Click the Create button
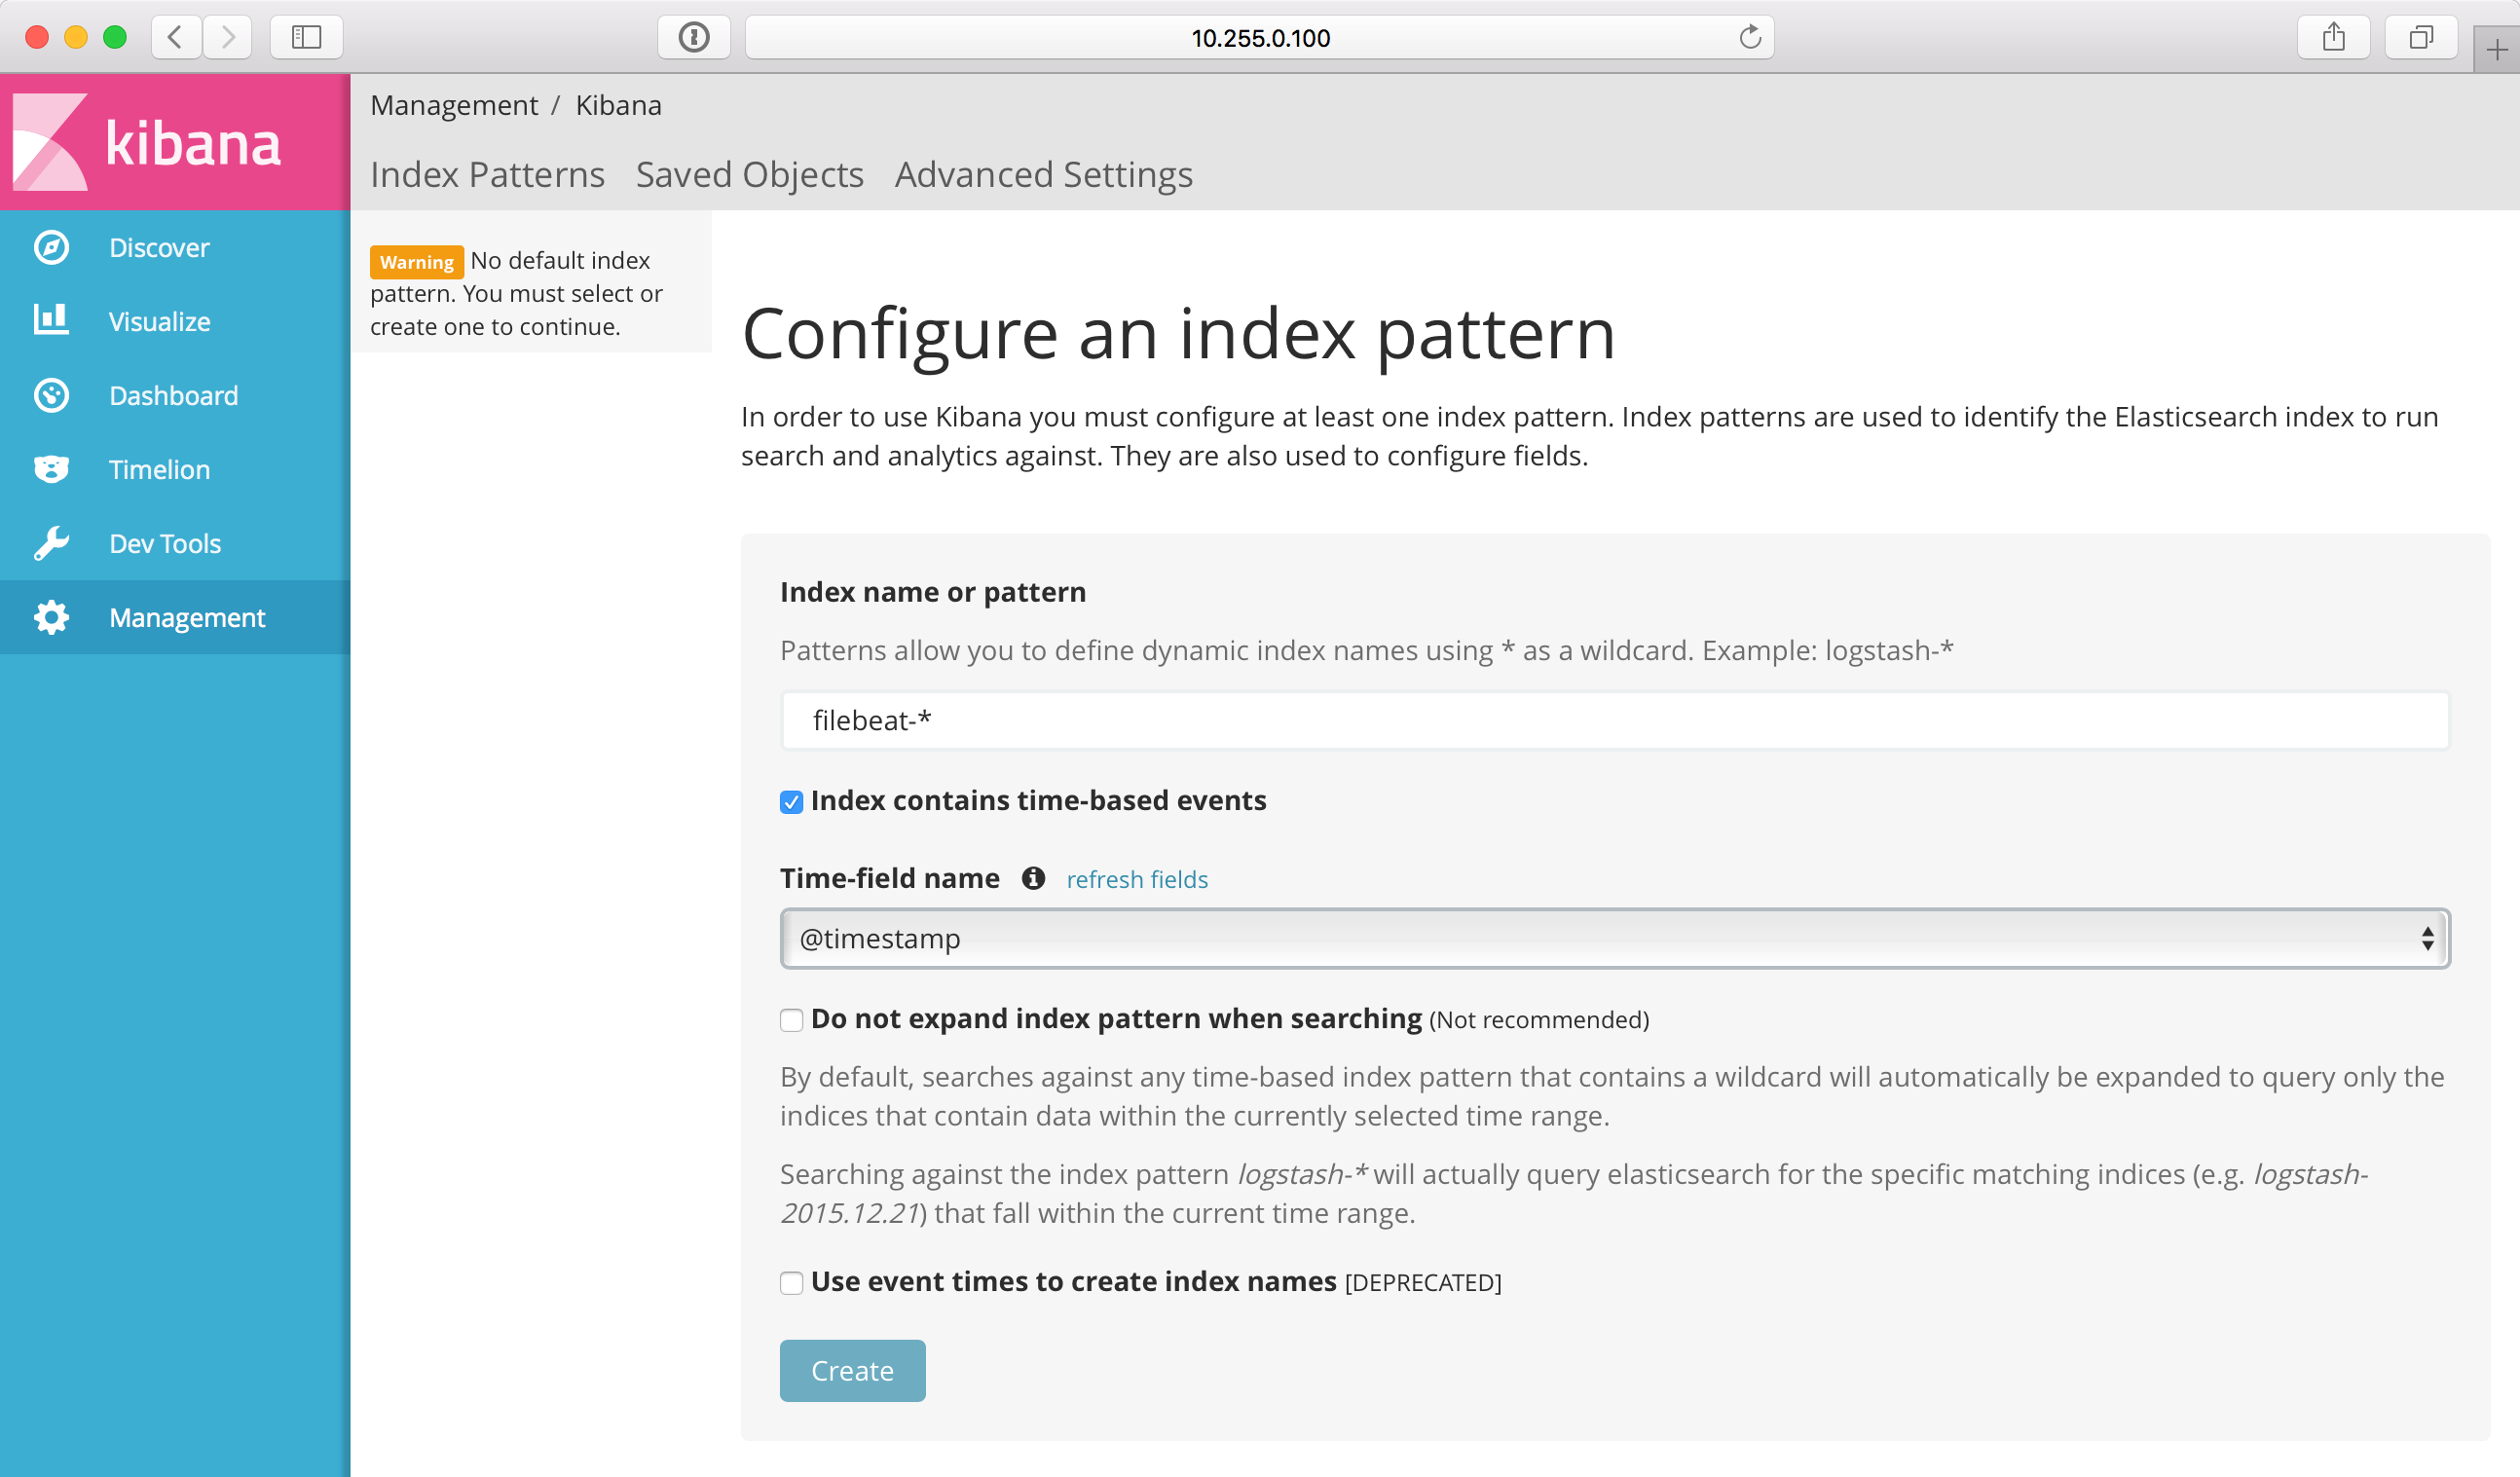Screen dimensions: 2520x1477 pos(852,1370)
